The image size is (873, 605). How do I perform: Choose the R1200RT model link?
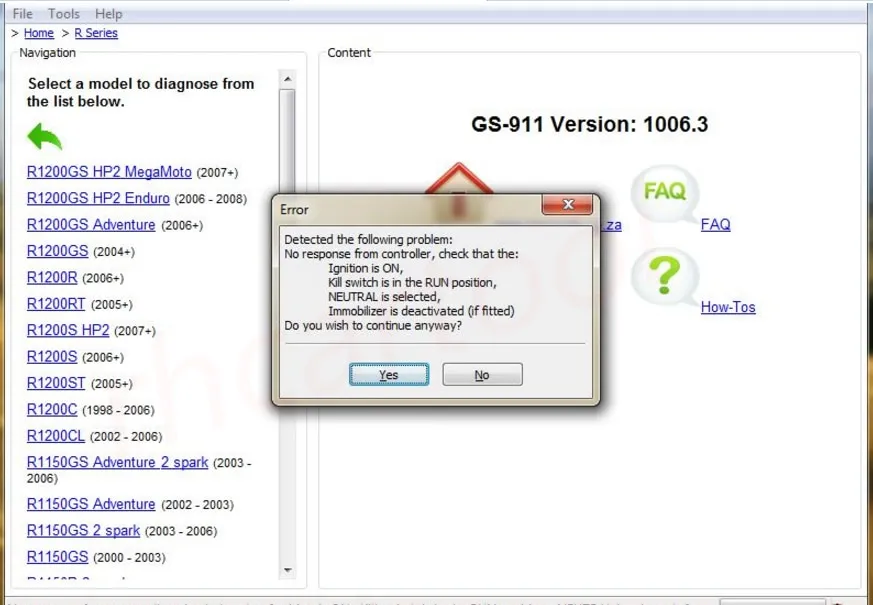pyautogui.click(x=56, y=304)
